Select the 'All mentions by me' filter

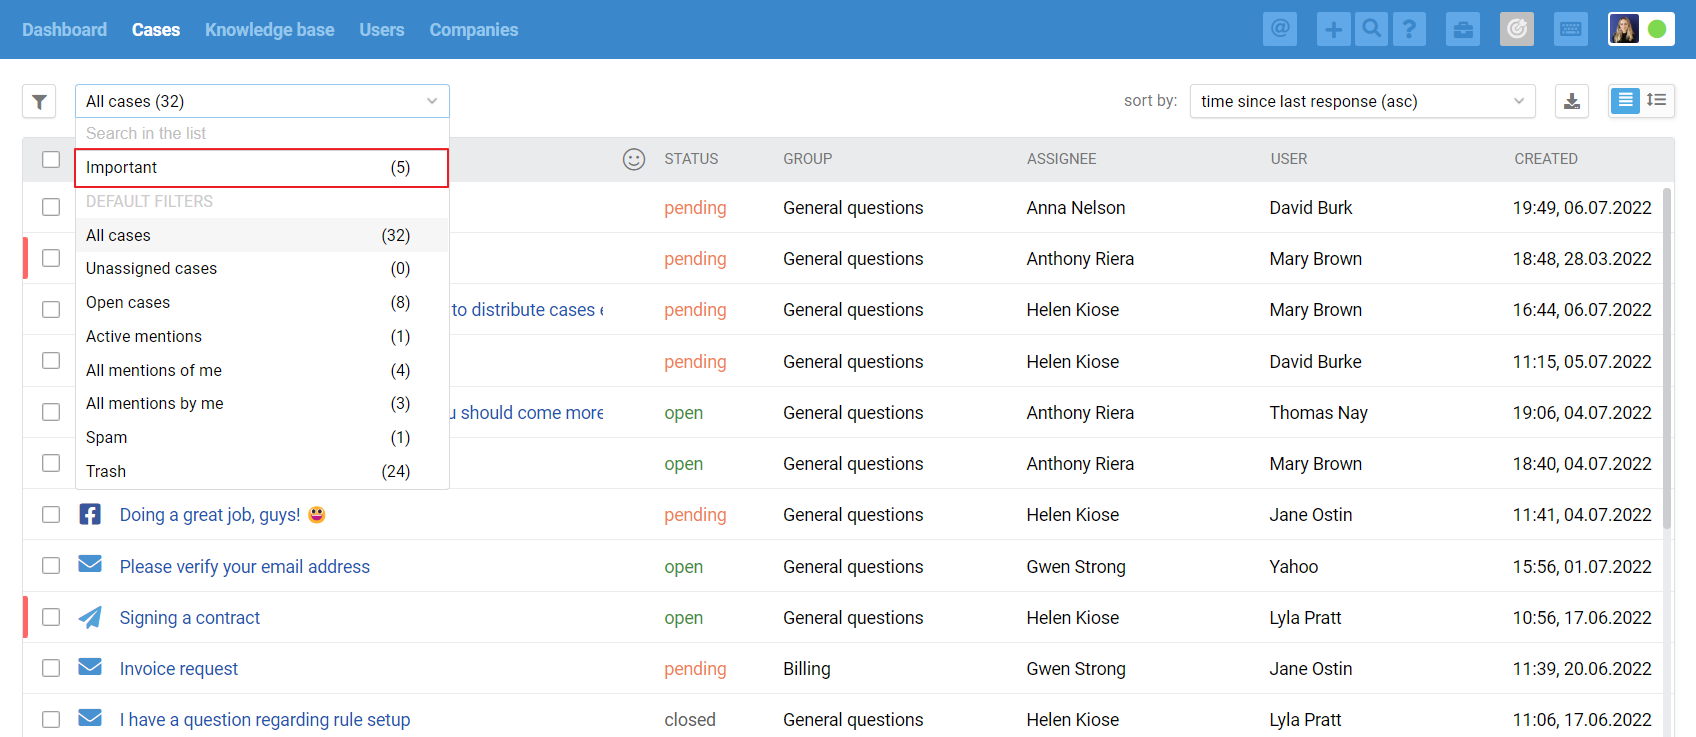[262, 403]
